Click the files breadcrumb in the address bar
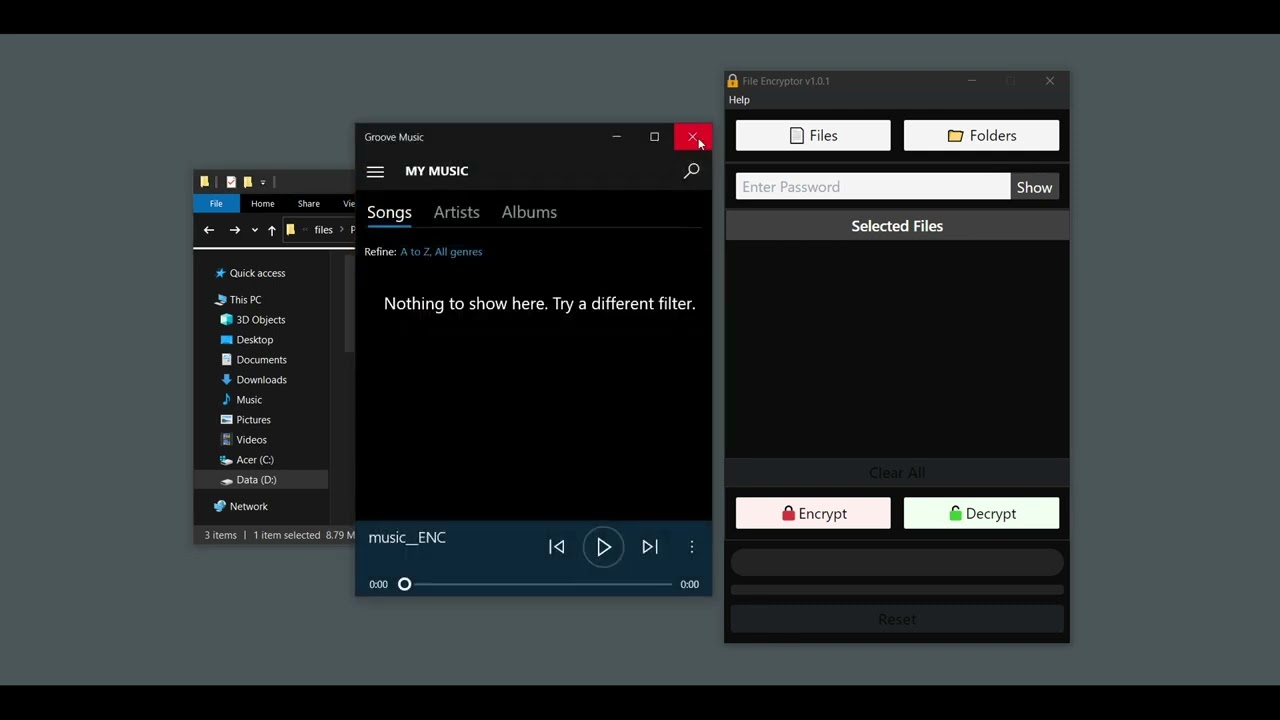The image size is (1280, 720). [x=323, y=230]
